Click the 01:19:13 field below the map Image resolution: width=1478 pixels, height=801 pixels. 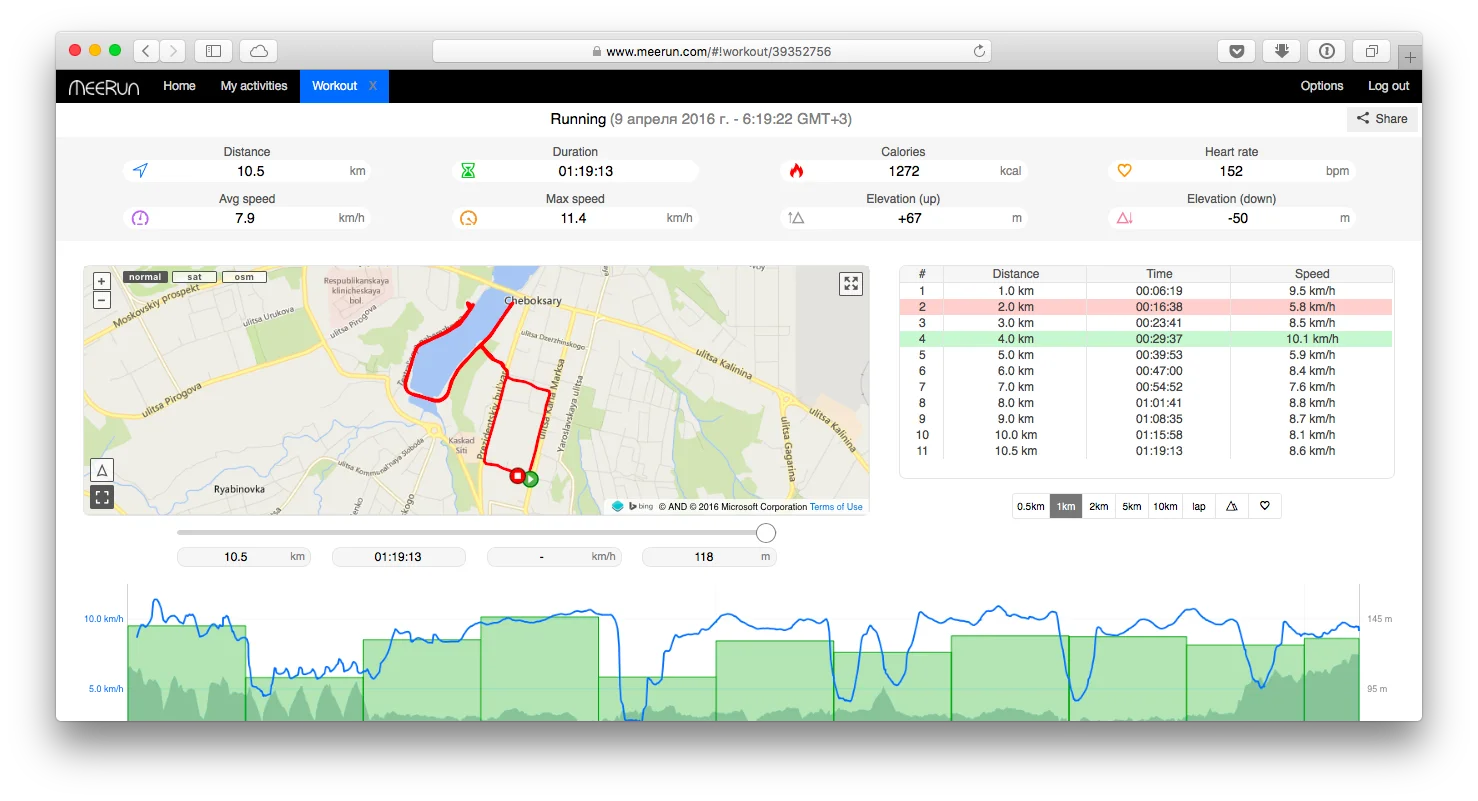pos(398,557)
